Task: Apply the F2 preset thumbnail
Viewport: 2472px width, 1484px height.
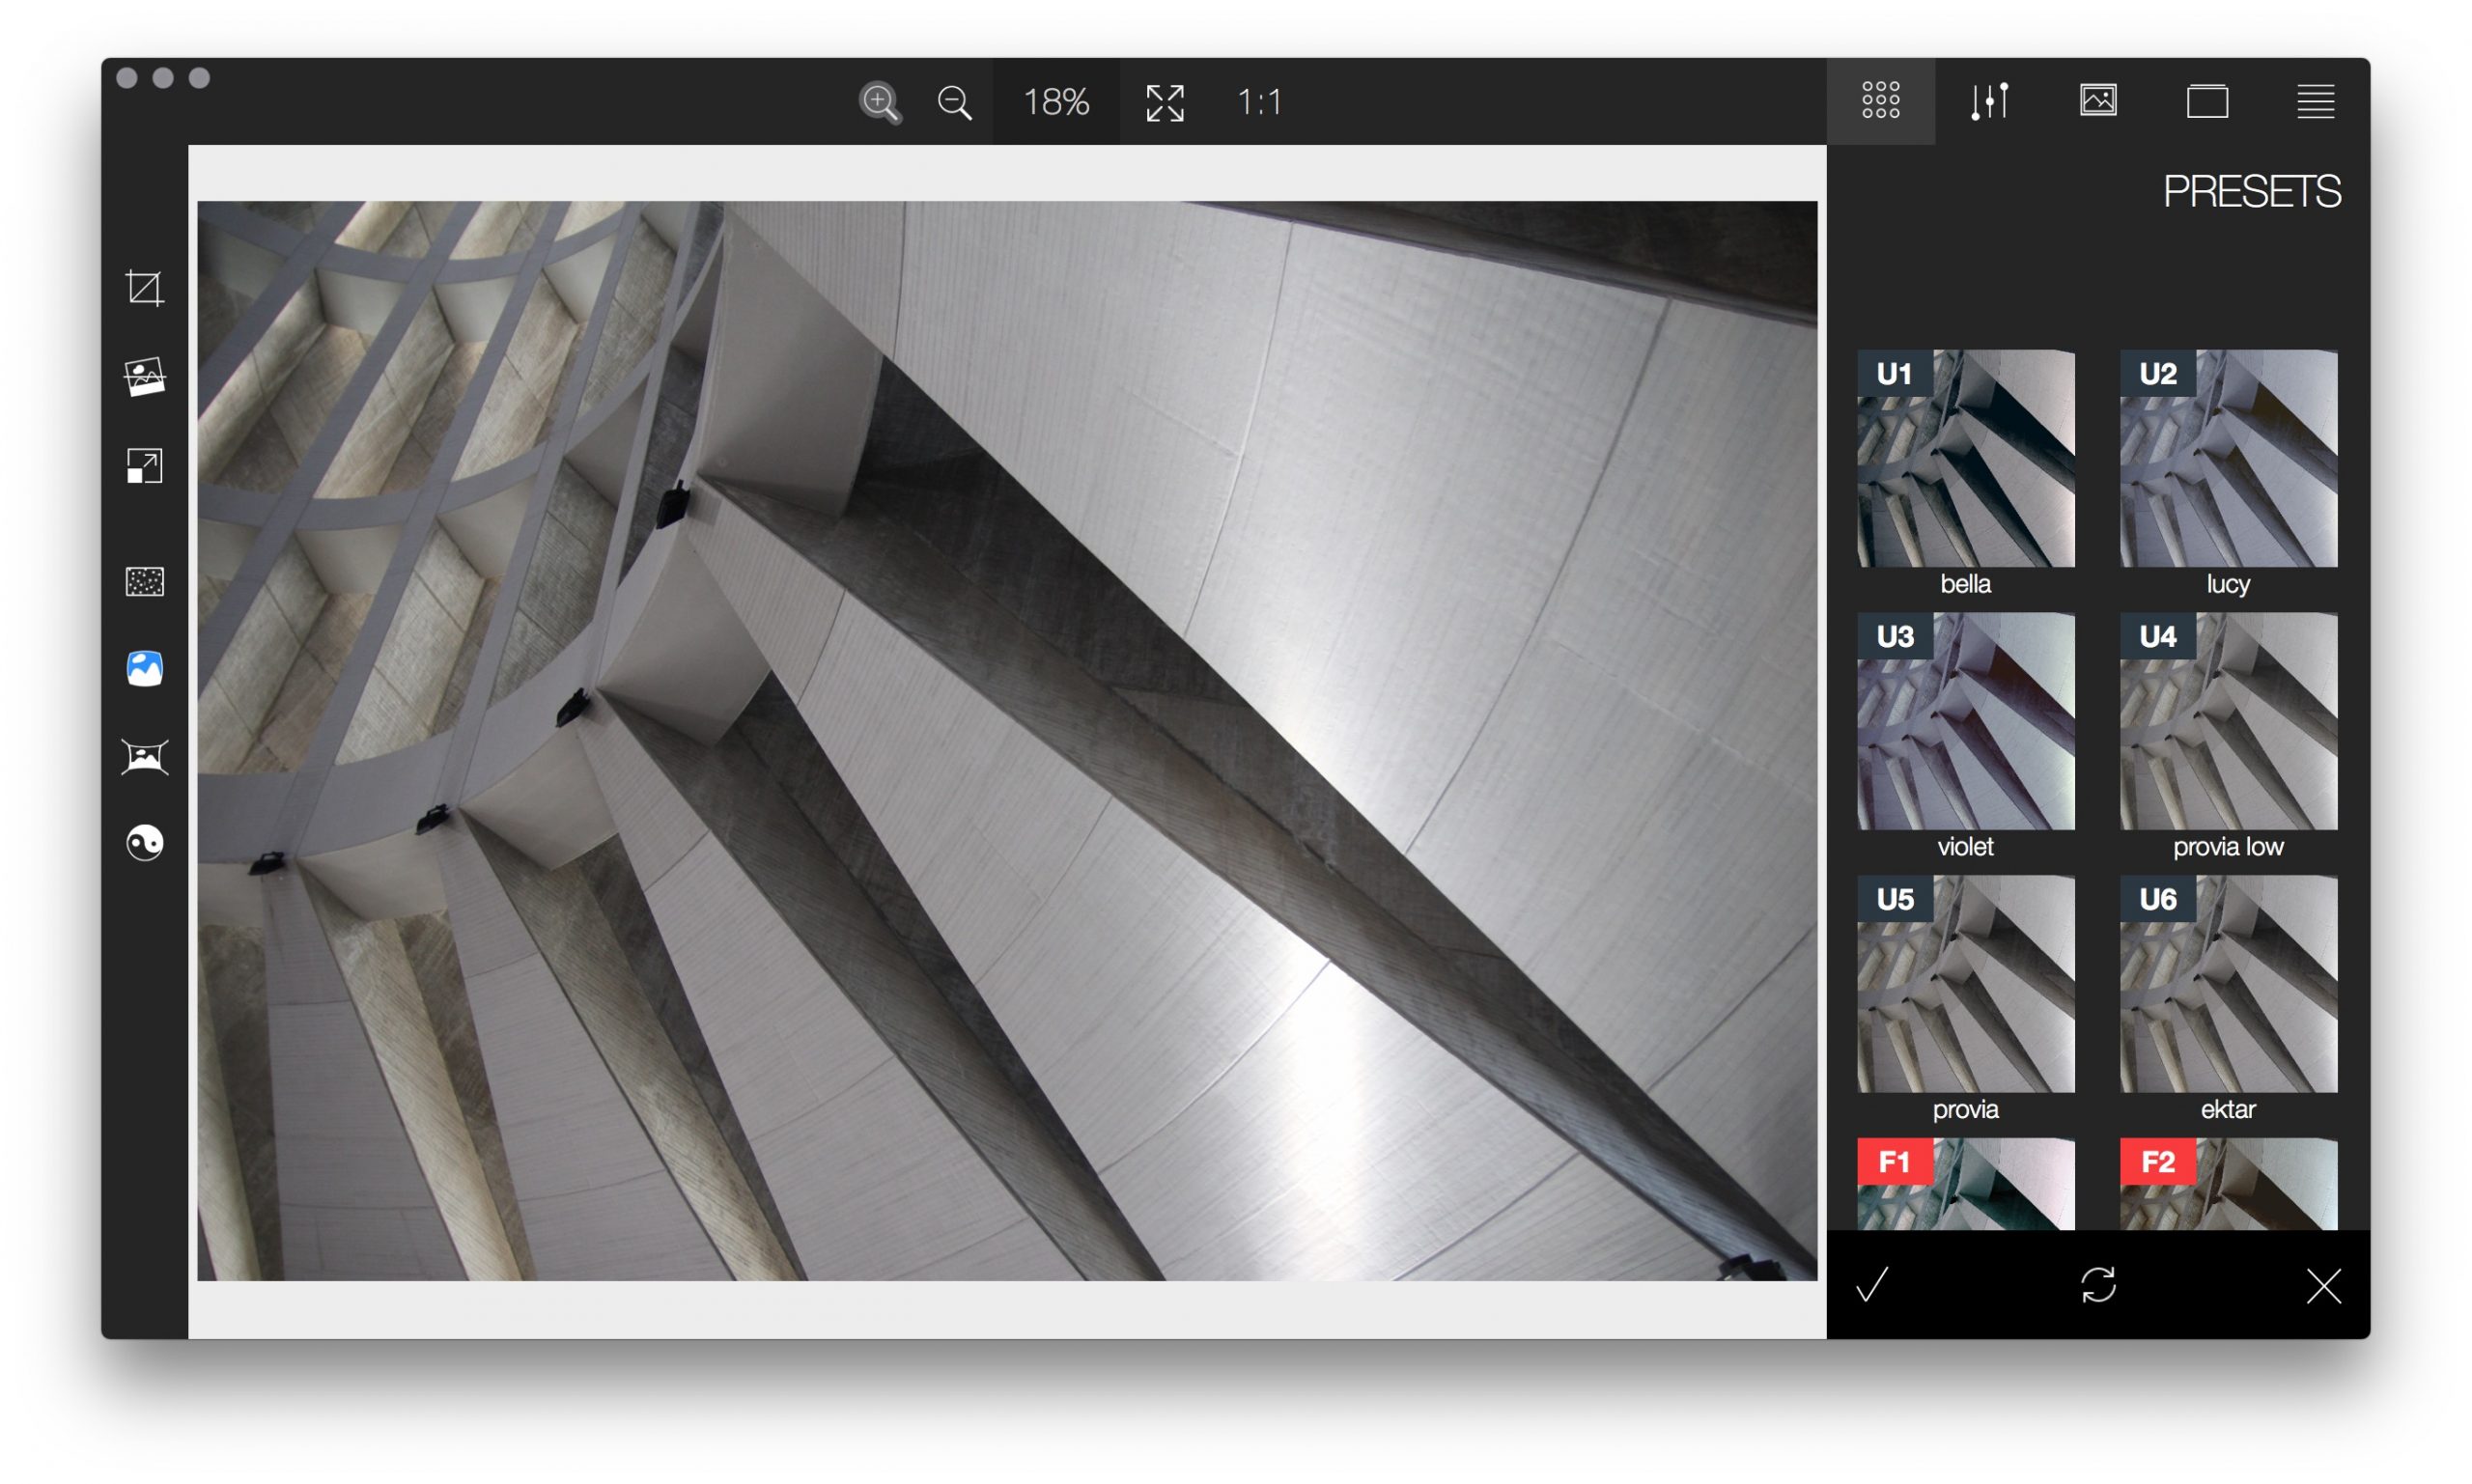Action: click(2228, 1184)
